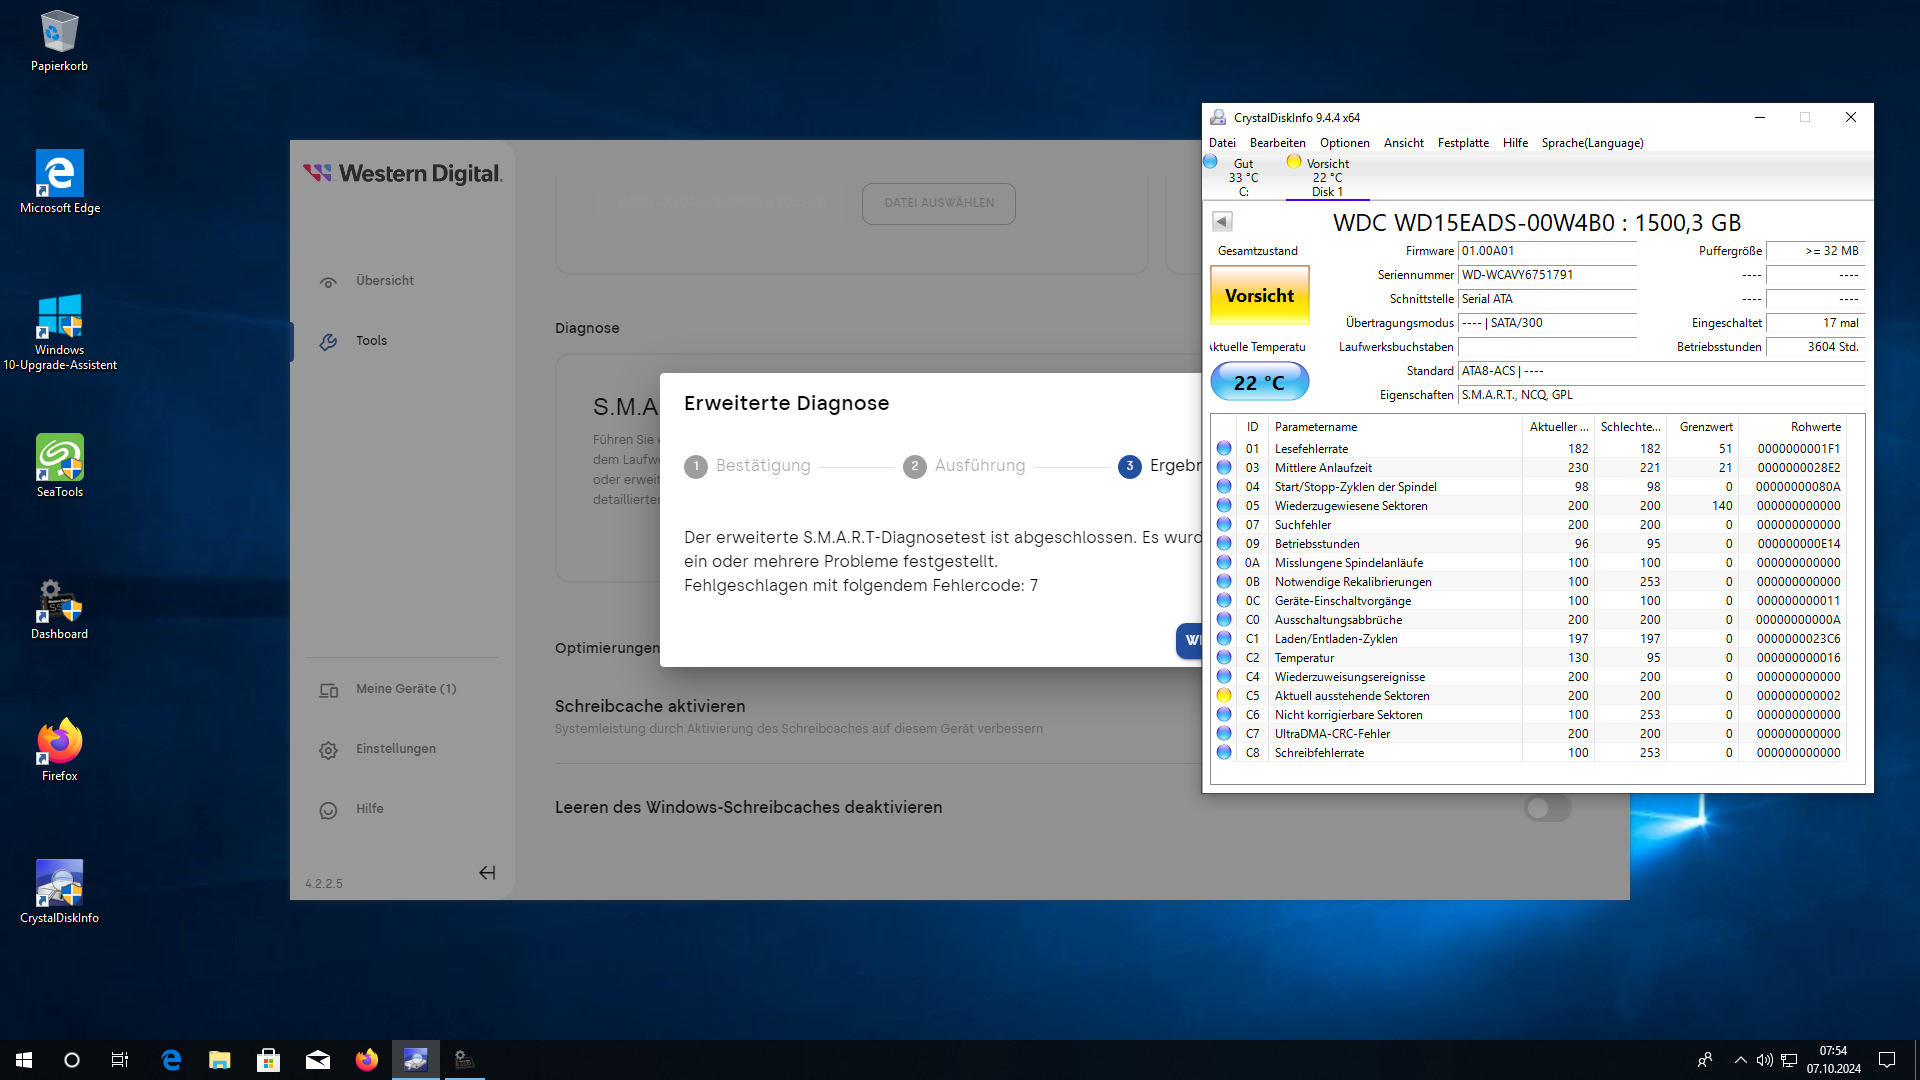Viewport: 1920px width, 1080px height.
Task: Open the Hilfe icon in sidebar
Action: click(x=328, y=810)
